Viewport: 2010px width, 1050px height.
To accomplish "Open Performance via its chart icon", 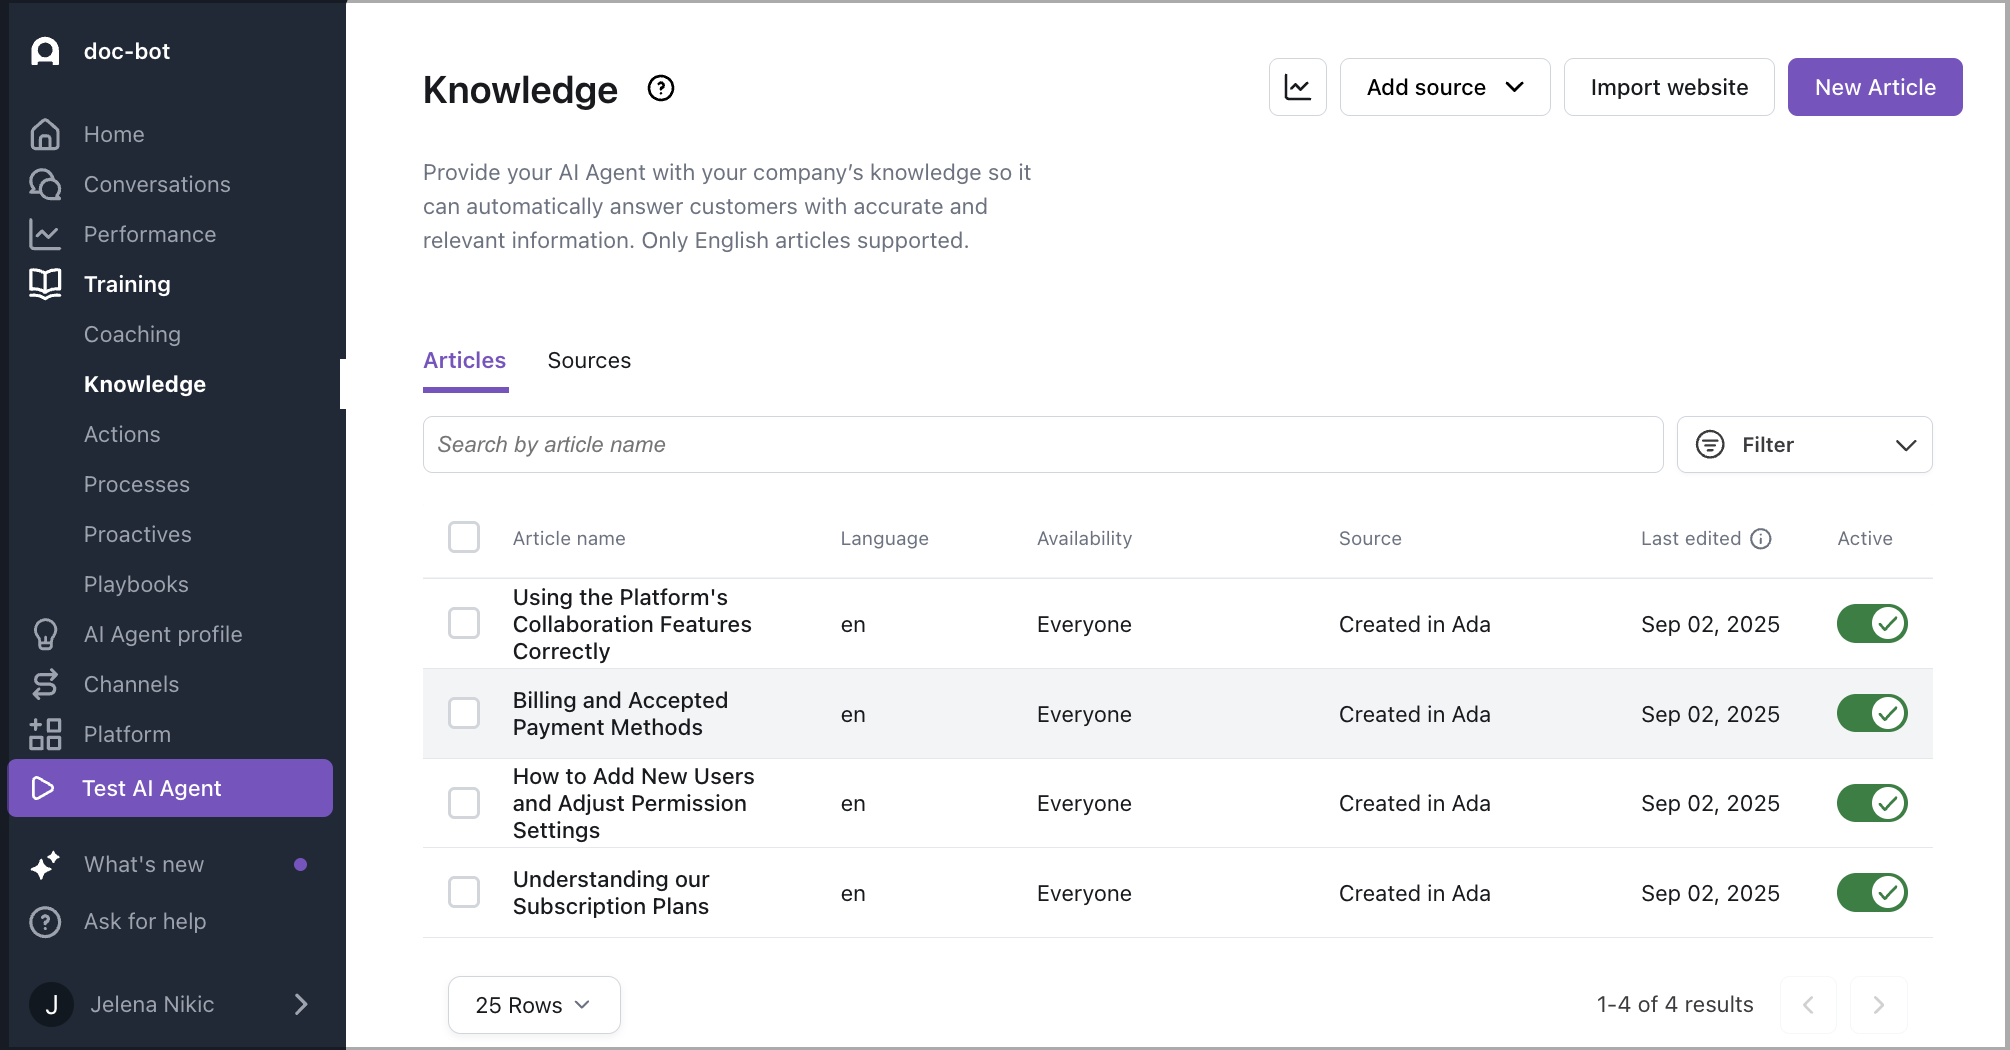I will pos(44,234).
